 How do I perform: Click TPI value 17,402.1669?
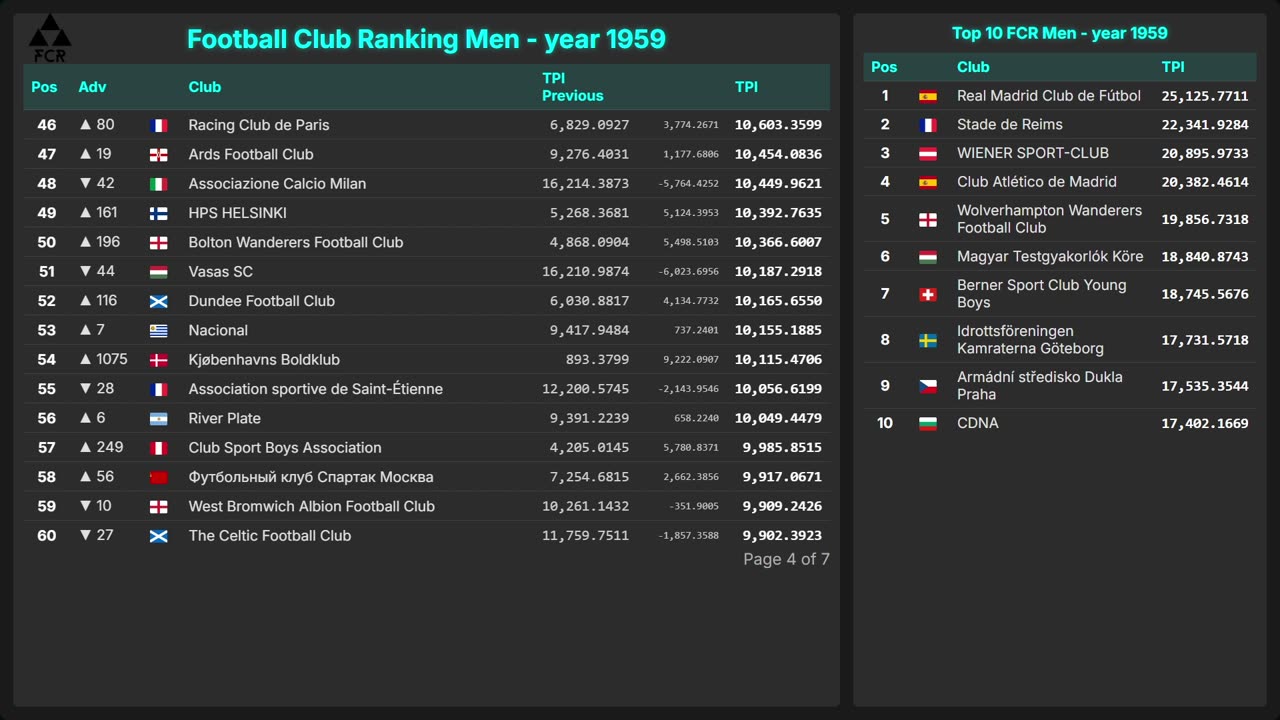[x=1205, y=424]
